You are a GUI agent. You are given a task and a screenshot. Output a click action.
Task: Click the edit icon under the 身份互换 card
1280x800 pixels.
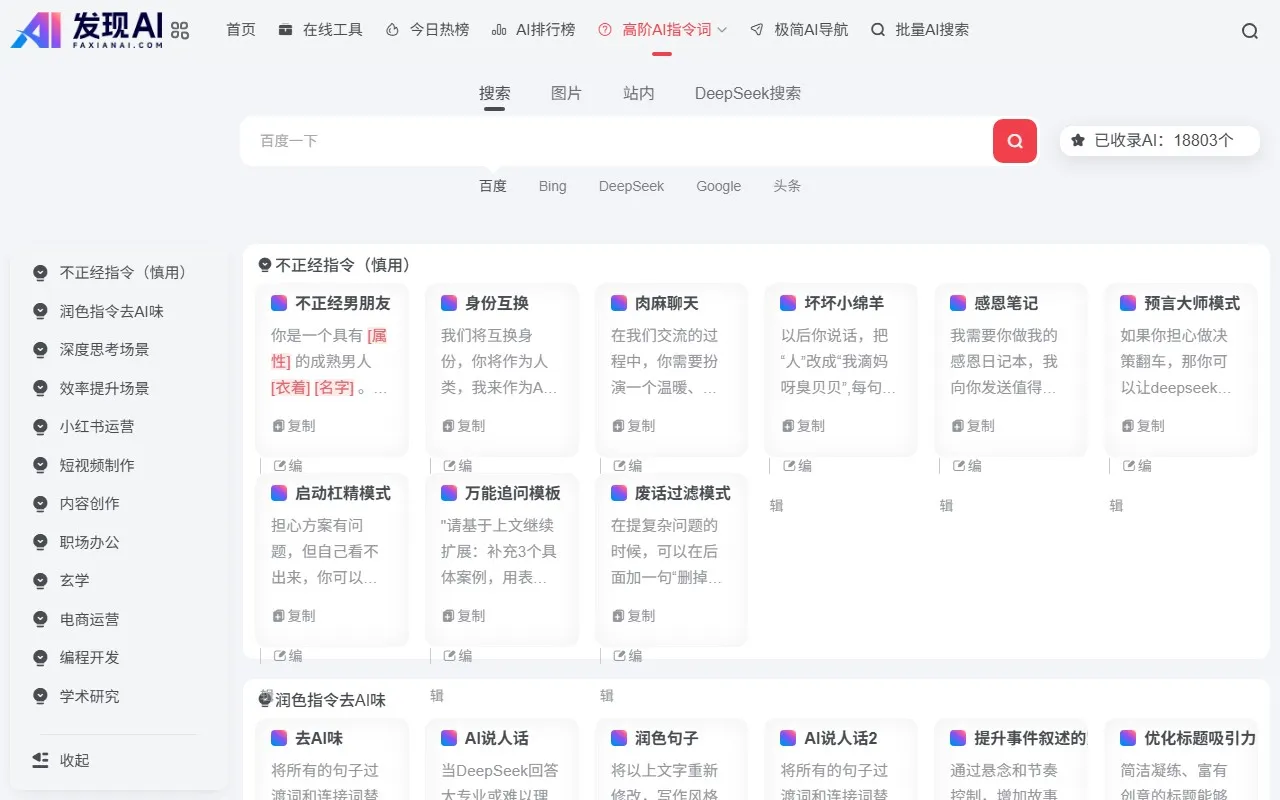pos(448,465)
